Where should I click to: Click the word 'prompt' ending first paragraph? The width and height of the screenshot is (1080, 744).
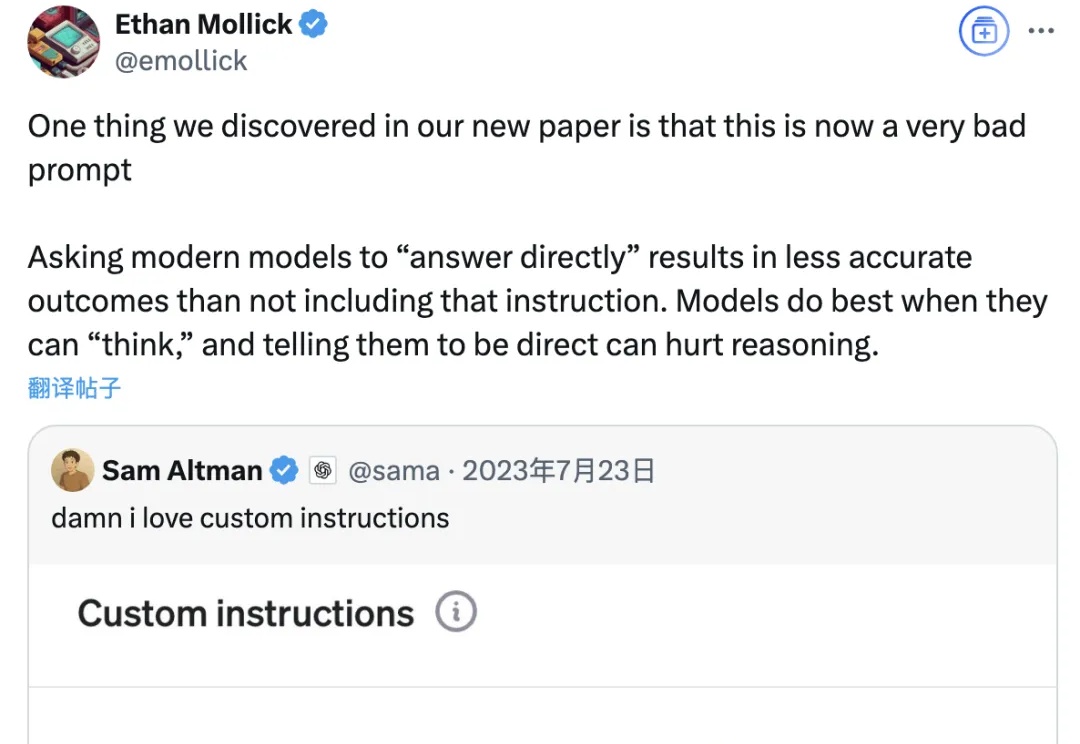coord(79,170)
